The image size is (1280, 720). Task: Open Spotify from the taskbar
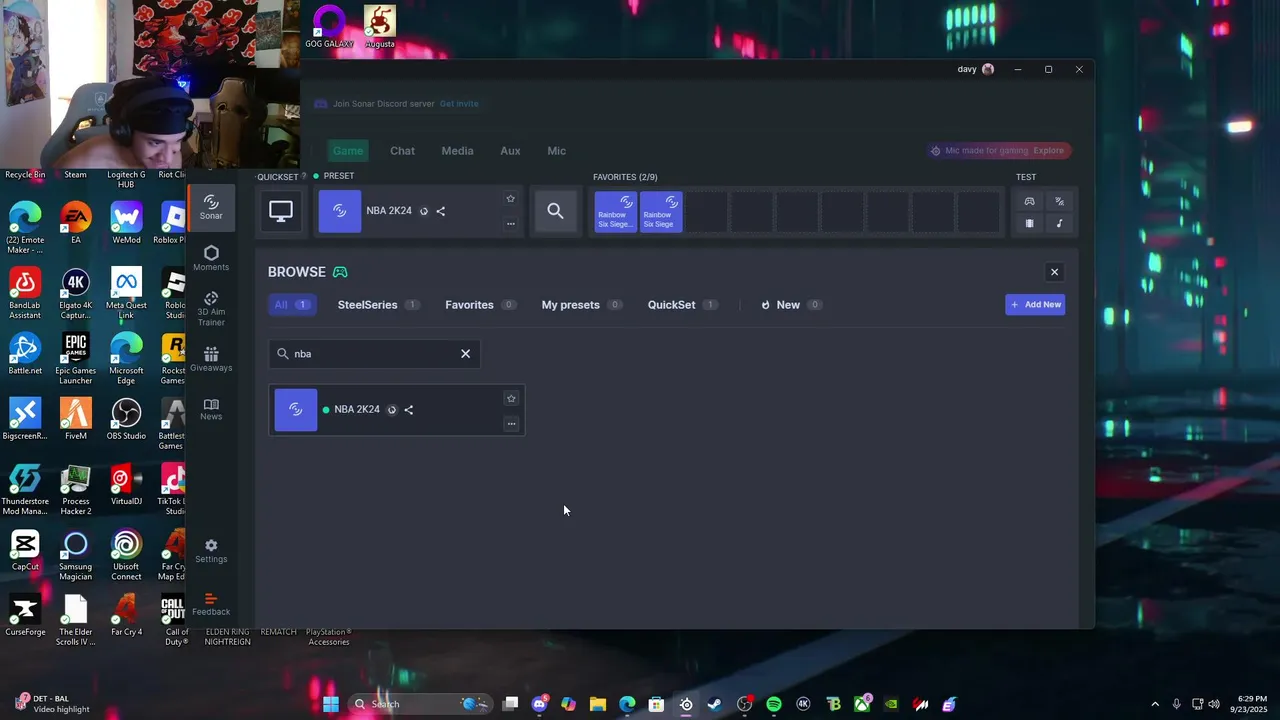773,704
